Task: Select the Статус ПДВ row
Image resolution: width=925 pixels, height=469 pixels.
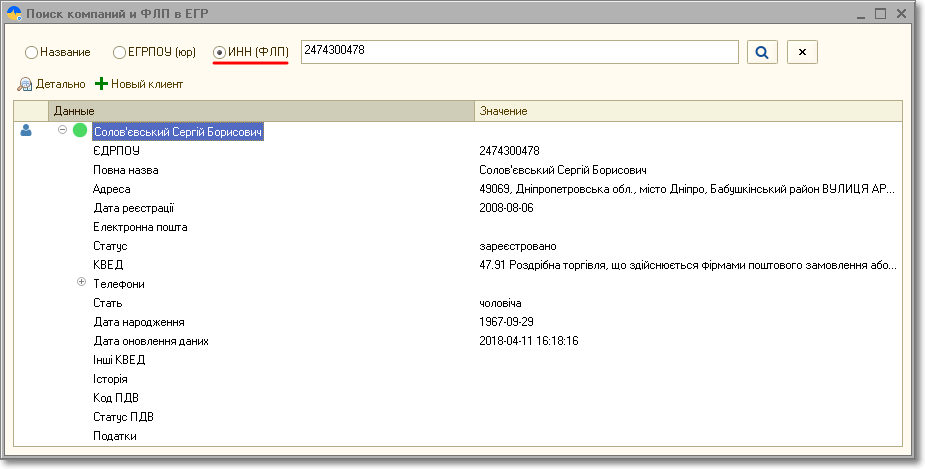Action: pos(123,417)
